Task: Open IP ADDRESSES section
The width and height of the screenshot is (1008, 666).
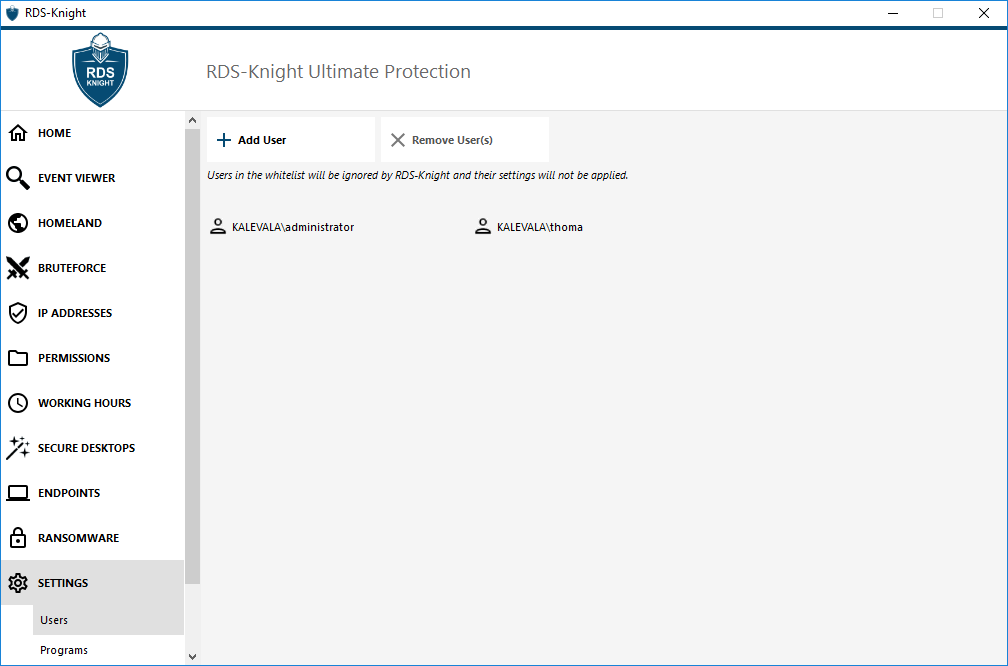Action: click(93, 313)
